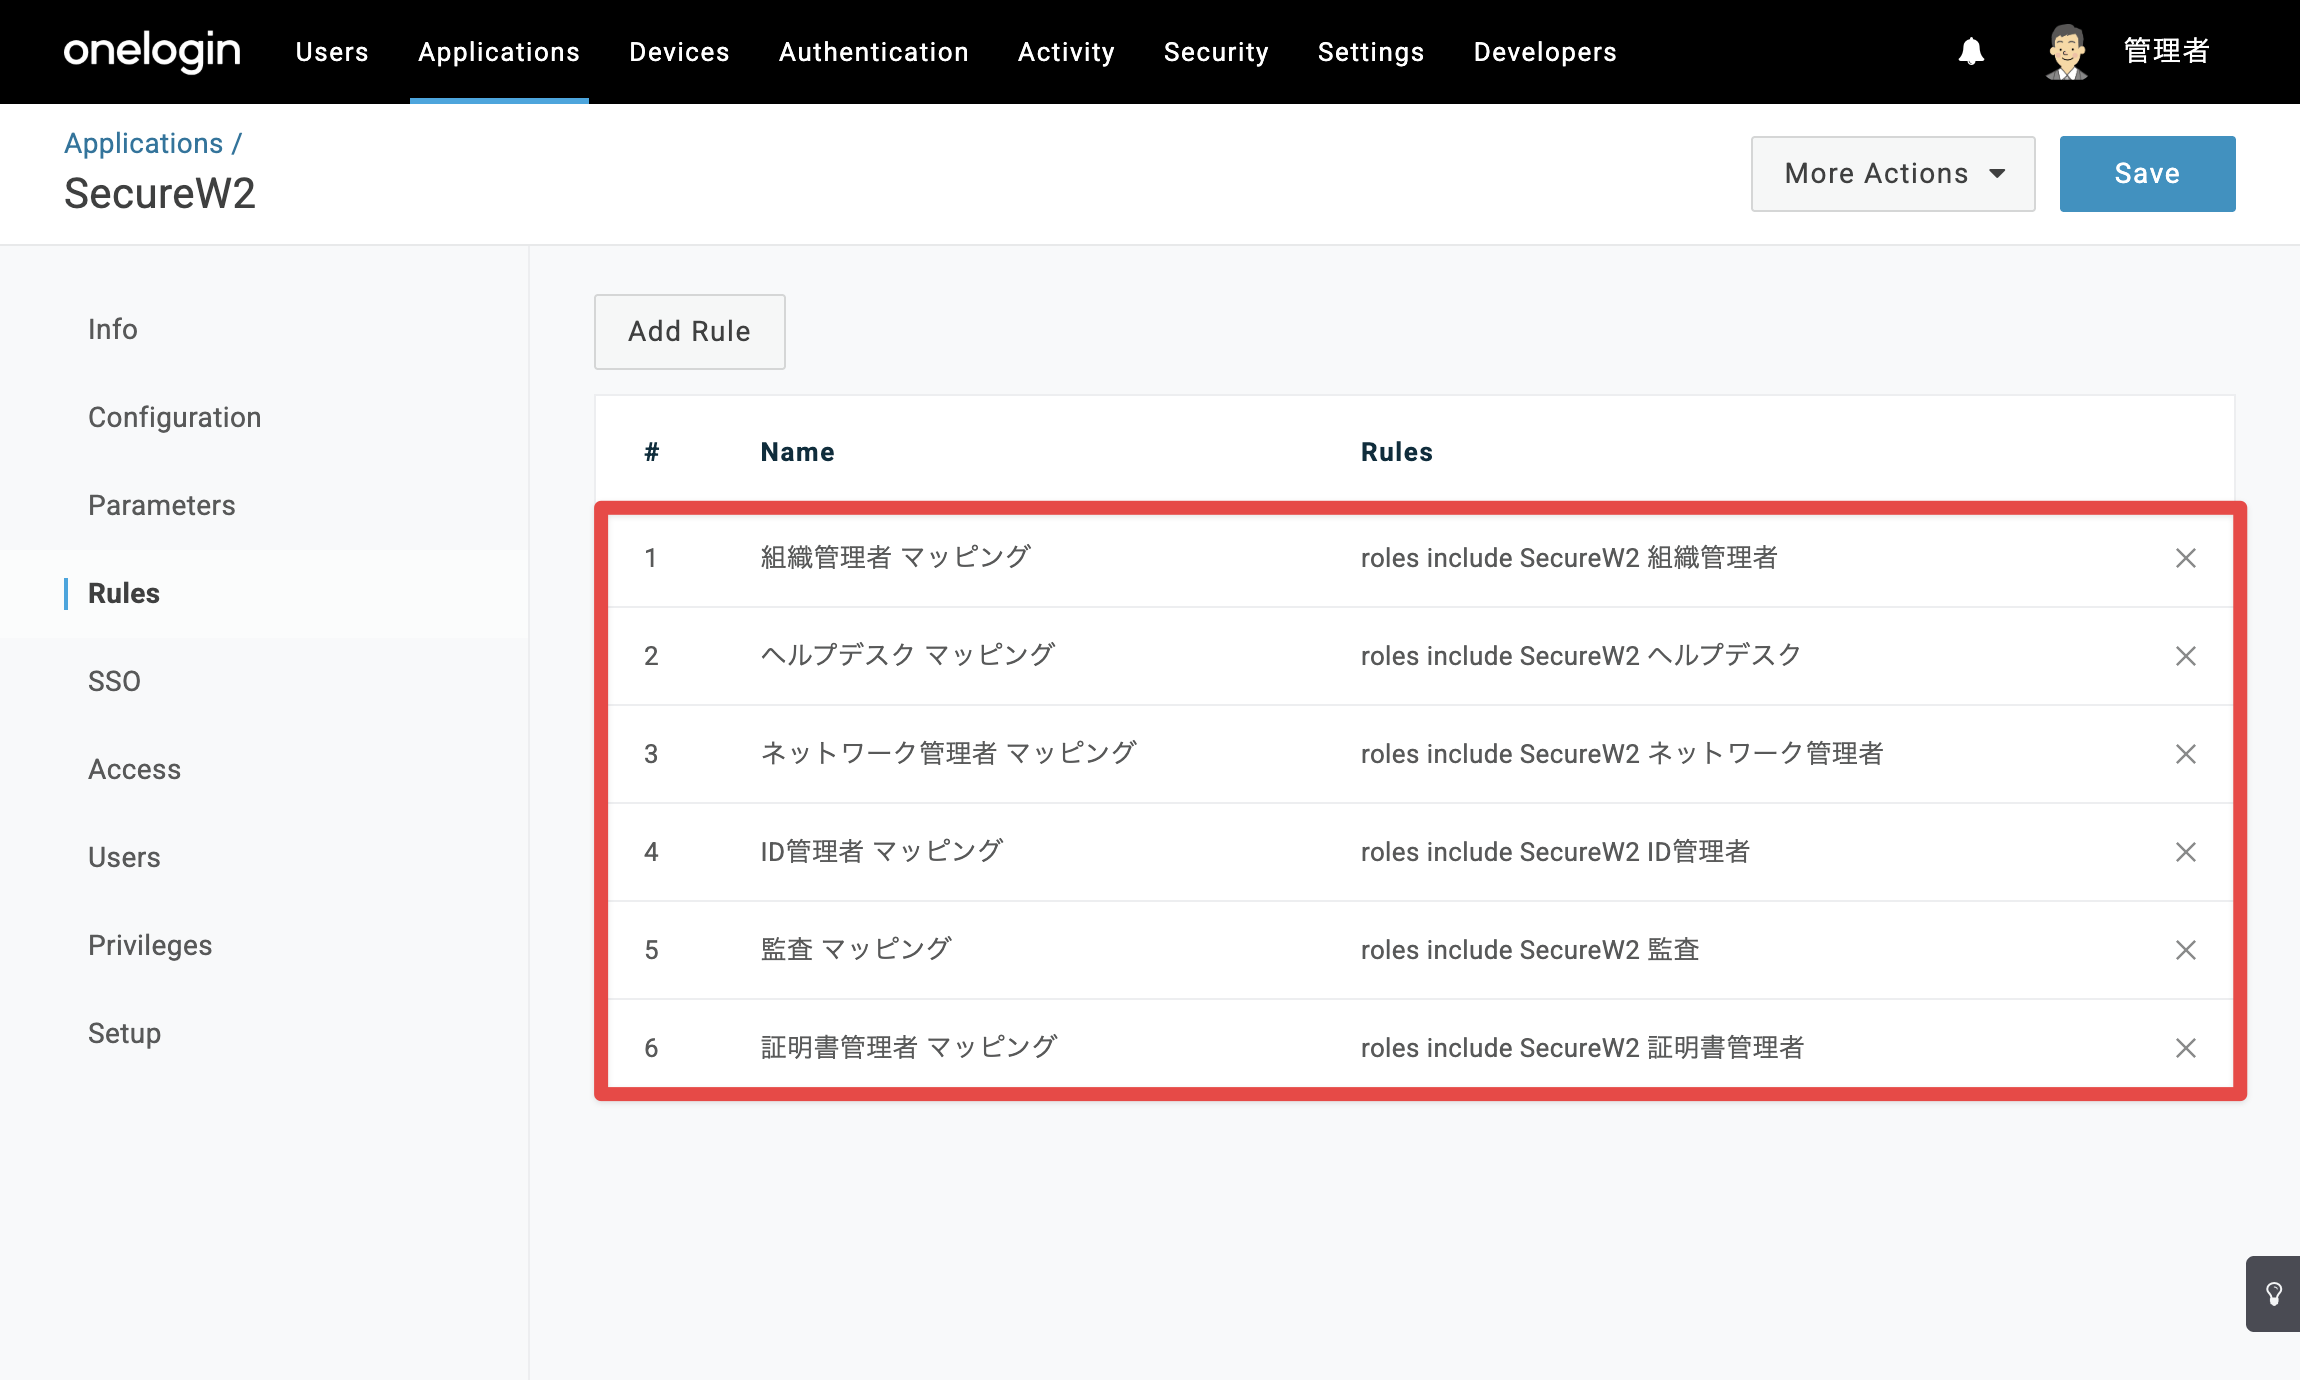
Task: Click condition 'roles include SecureW2 監査'
Action: click(1530, 950)
